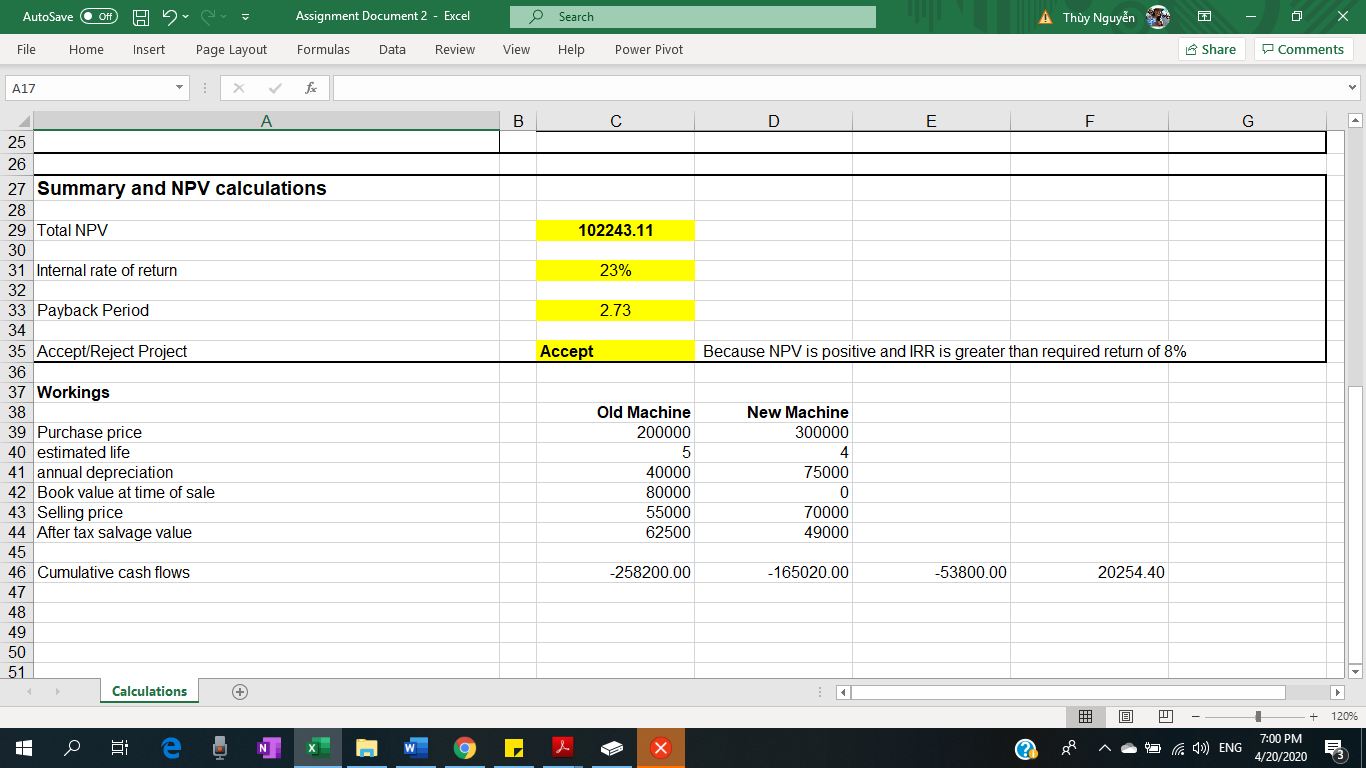Image resolution: width=1366 pixels, height=768 pixels.
Task: Select row 35 header
Action: [x=16, y=351]
